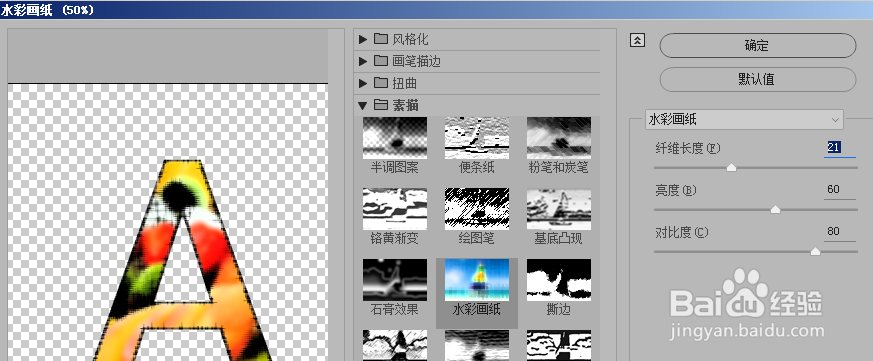Click the 画笔描边 folder icon

pyautogui.click(x=381, y=61)
